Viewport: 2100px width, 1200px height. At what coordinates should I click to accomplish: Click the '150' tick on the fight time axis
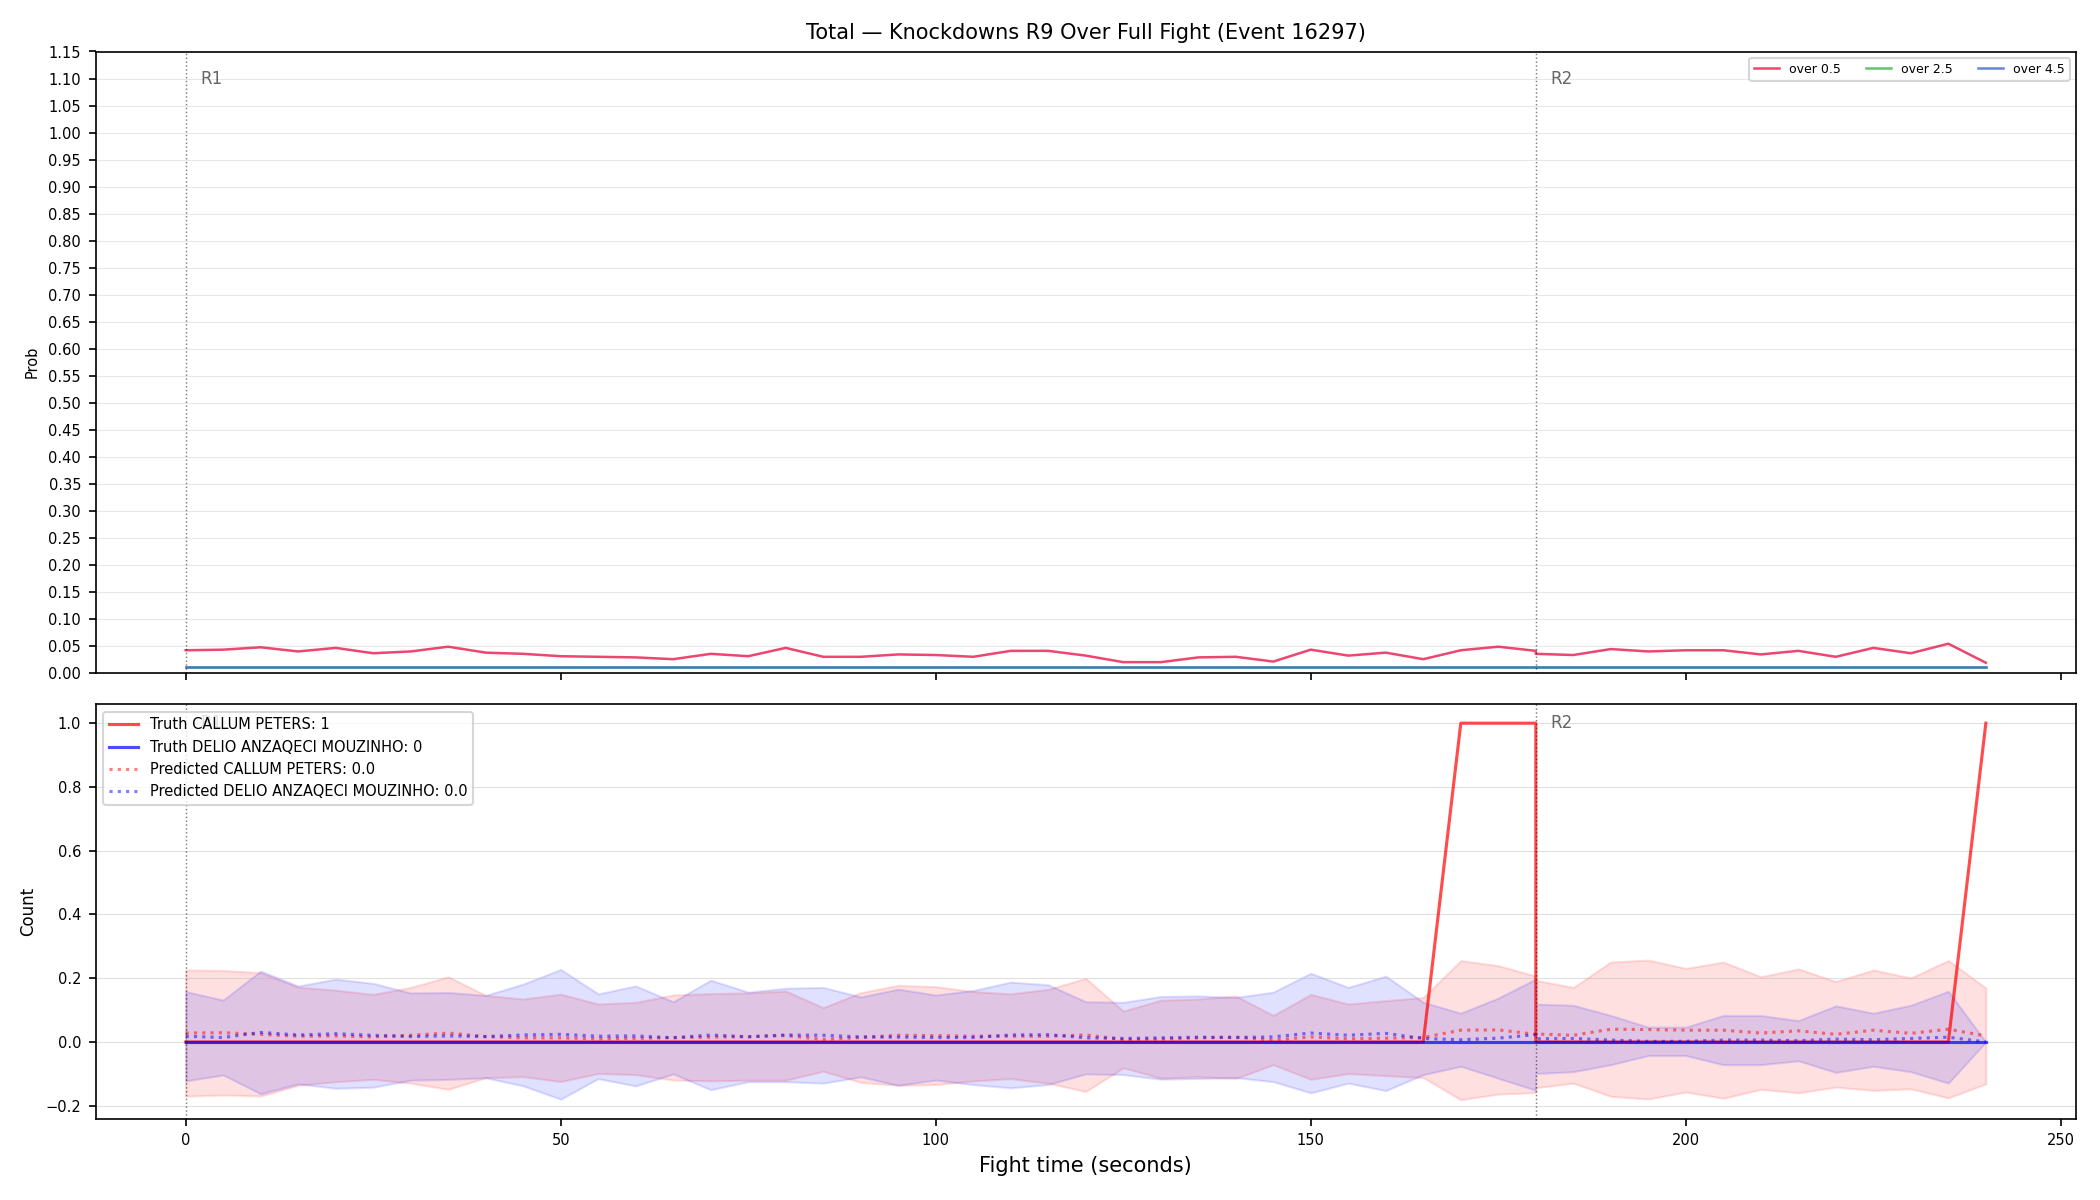point(1311,1138)
